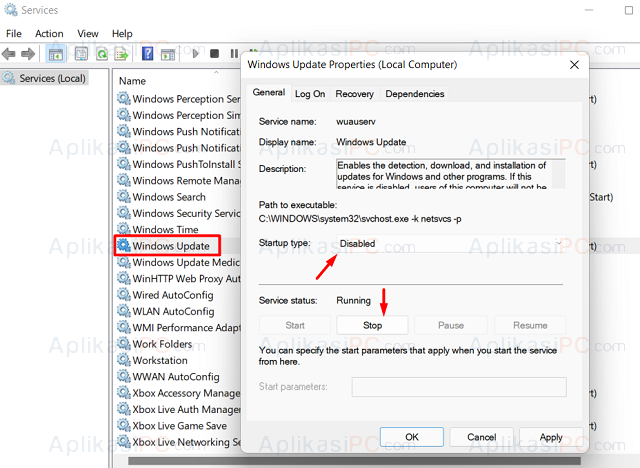The height and width of the screenshot is (468, 640).
Task: Select the Xbox Accessory Management row
Action: tap(178, 393)
